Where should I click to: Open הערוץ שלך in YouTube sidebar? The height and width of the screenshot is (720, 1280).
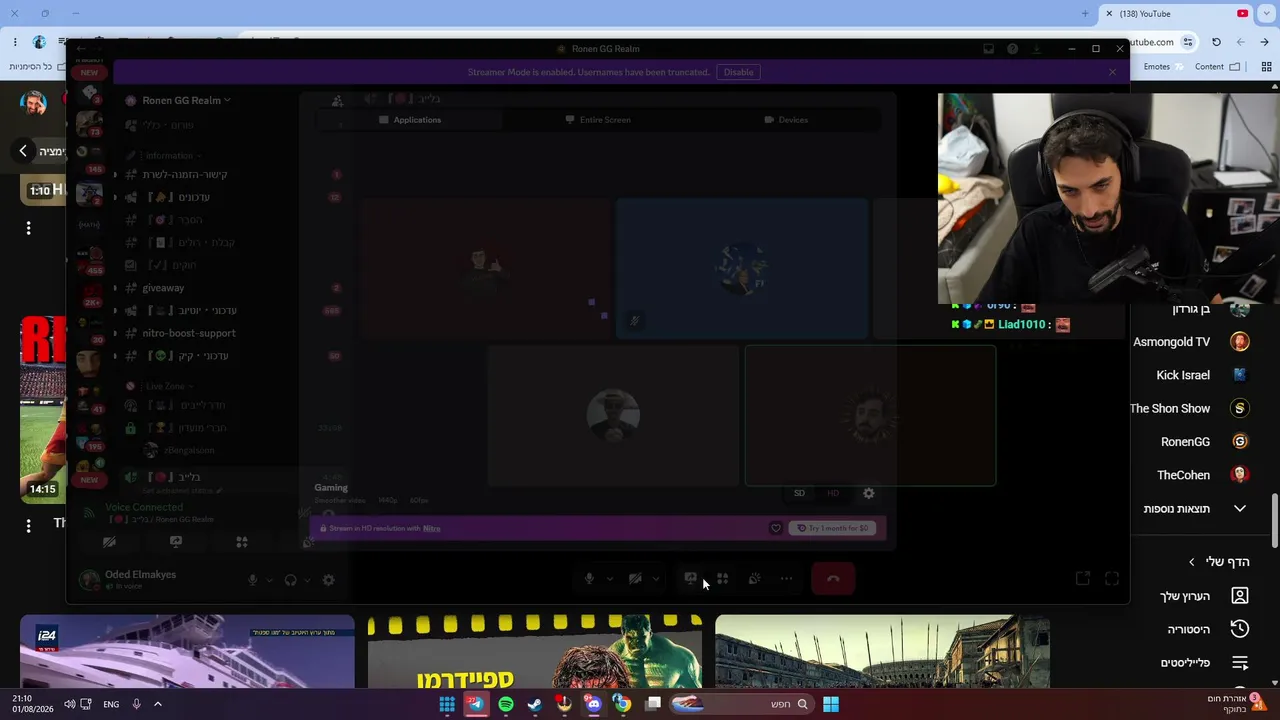coord(1204,596)
